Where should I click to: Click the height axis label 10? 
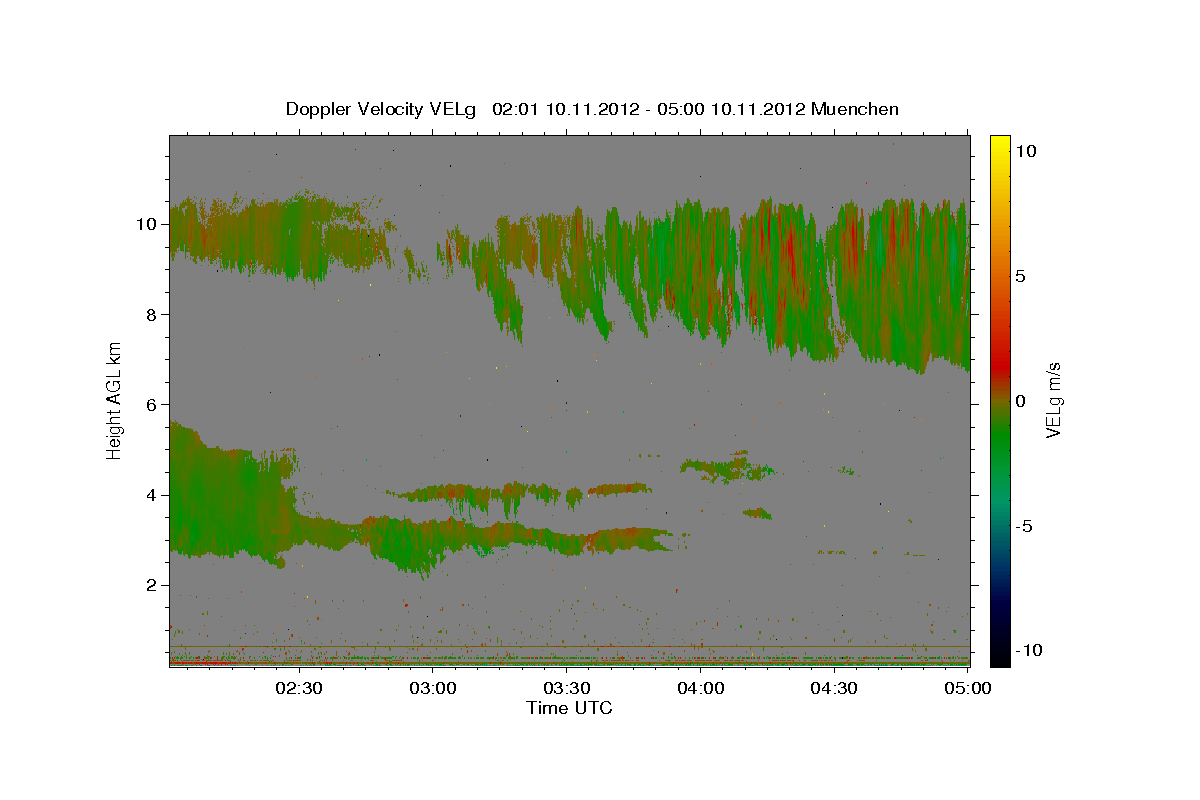(x=146, y=224)
